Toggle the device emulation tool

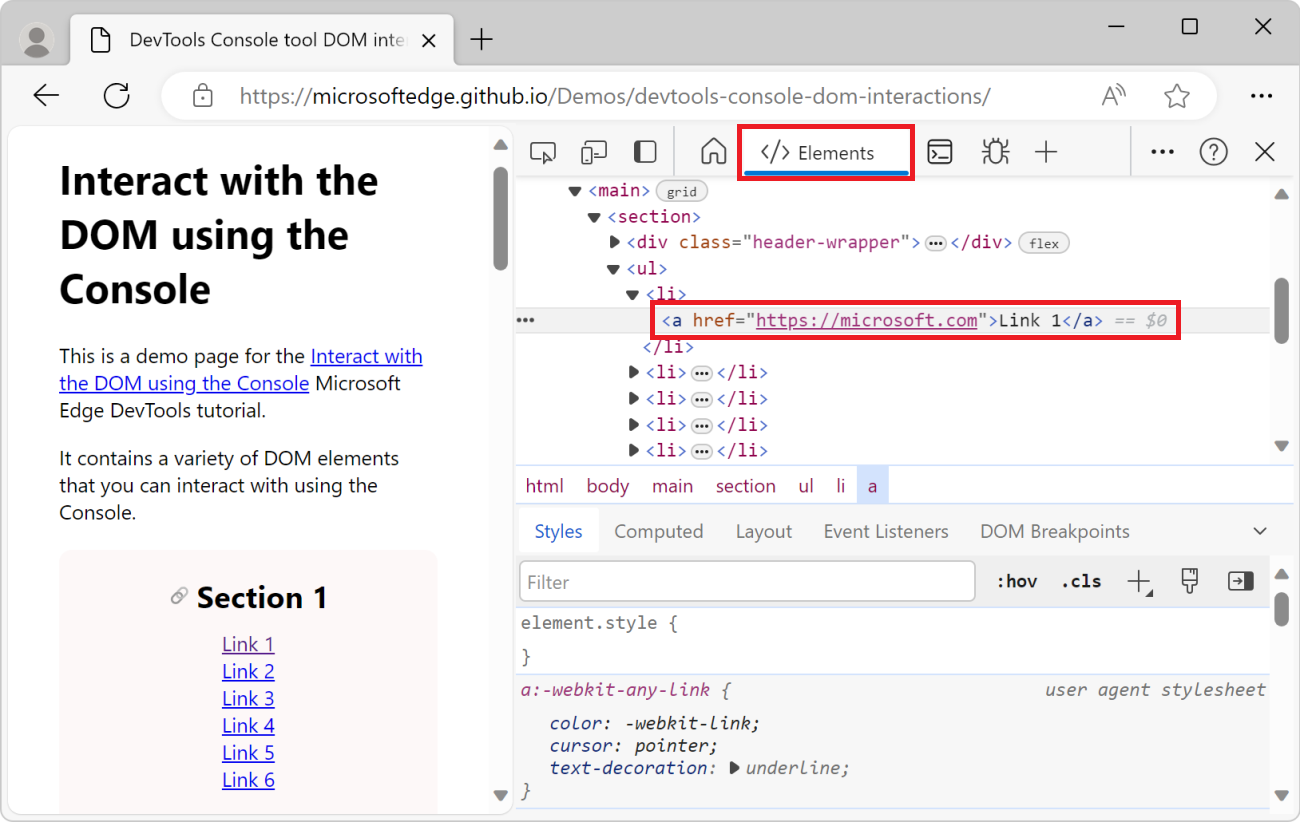click(593, 151)
